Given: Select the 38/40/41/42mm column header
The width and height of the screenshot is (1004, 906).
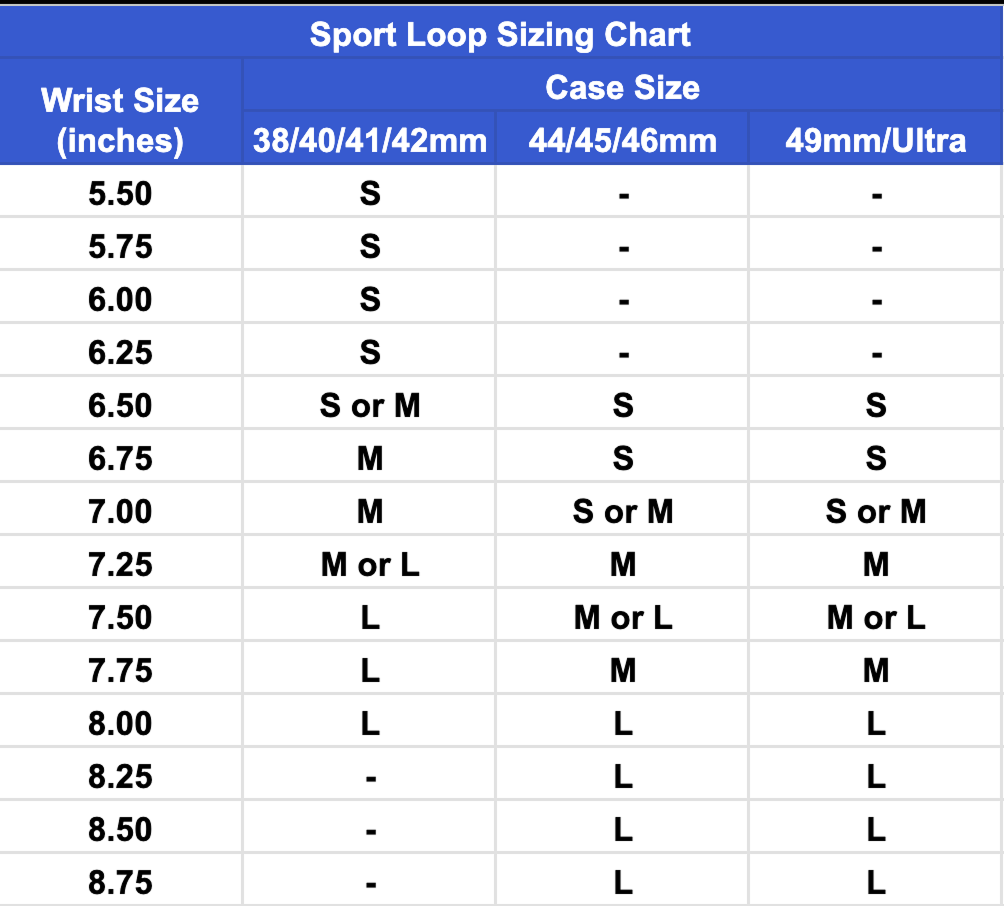Looking at the screenshot, I should (x=369, y=141).
